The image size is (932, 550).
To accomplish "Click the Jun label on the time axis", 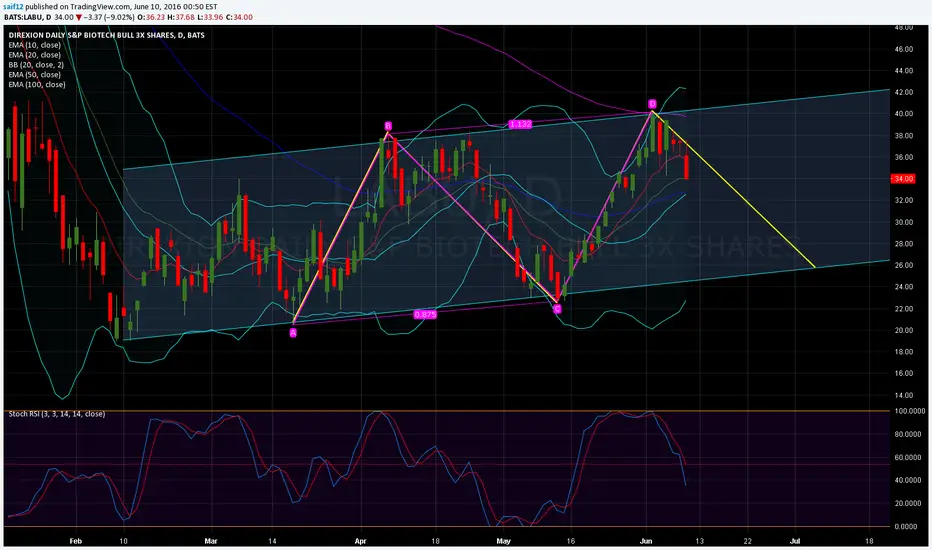I will click(646, 541).
